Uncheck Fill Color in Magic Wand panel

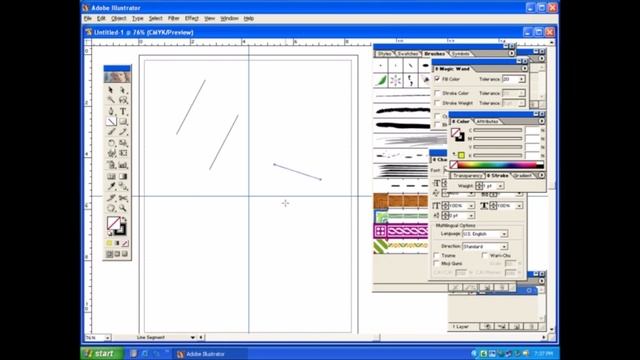437,79
